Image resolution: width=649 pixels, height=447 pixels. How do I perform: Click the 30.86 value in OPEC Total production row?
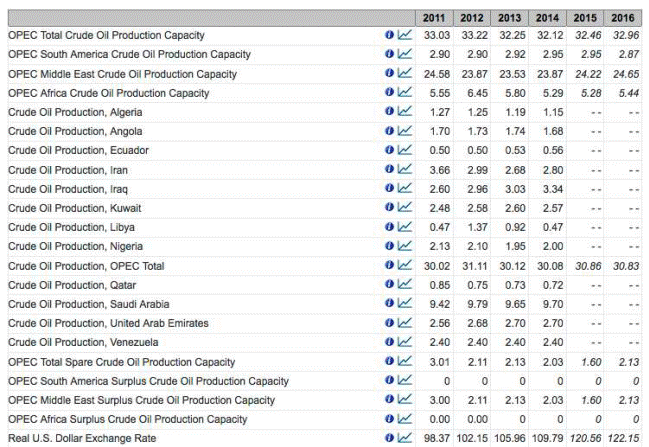588,266
